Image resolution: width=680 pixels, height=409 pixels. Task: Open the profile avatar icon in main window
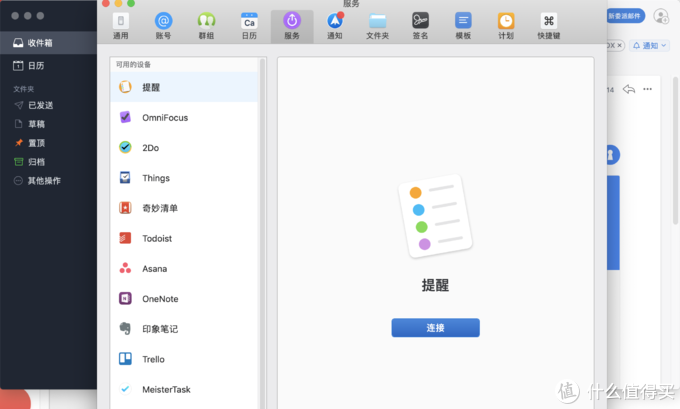tap(661, 16)
